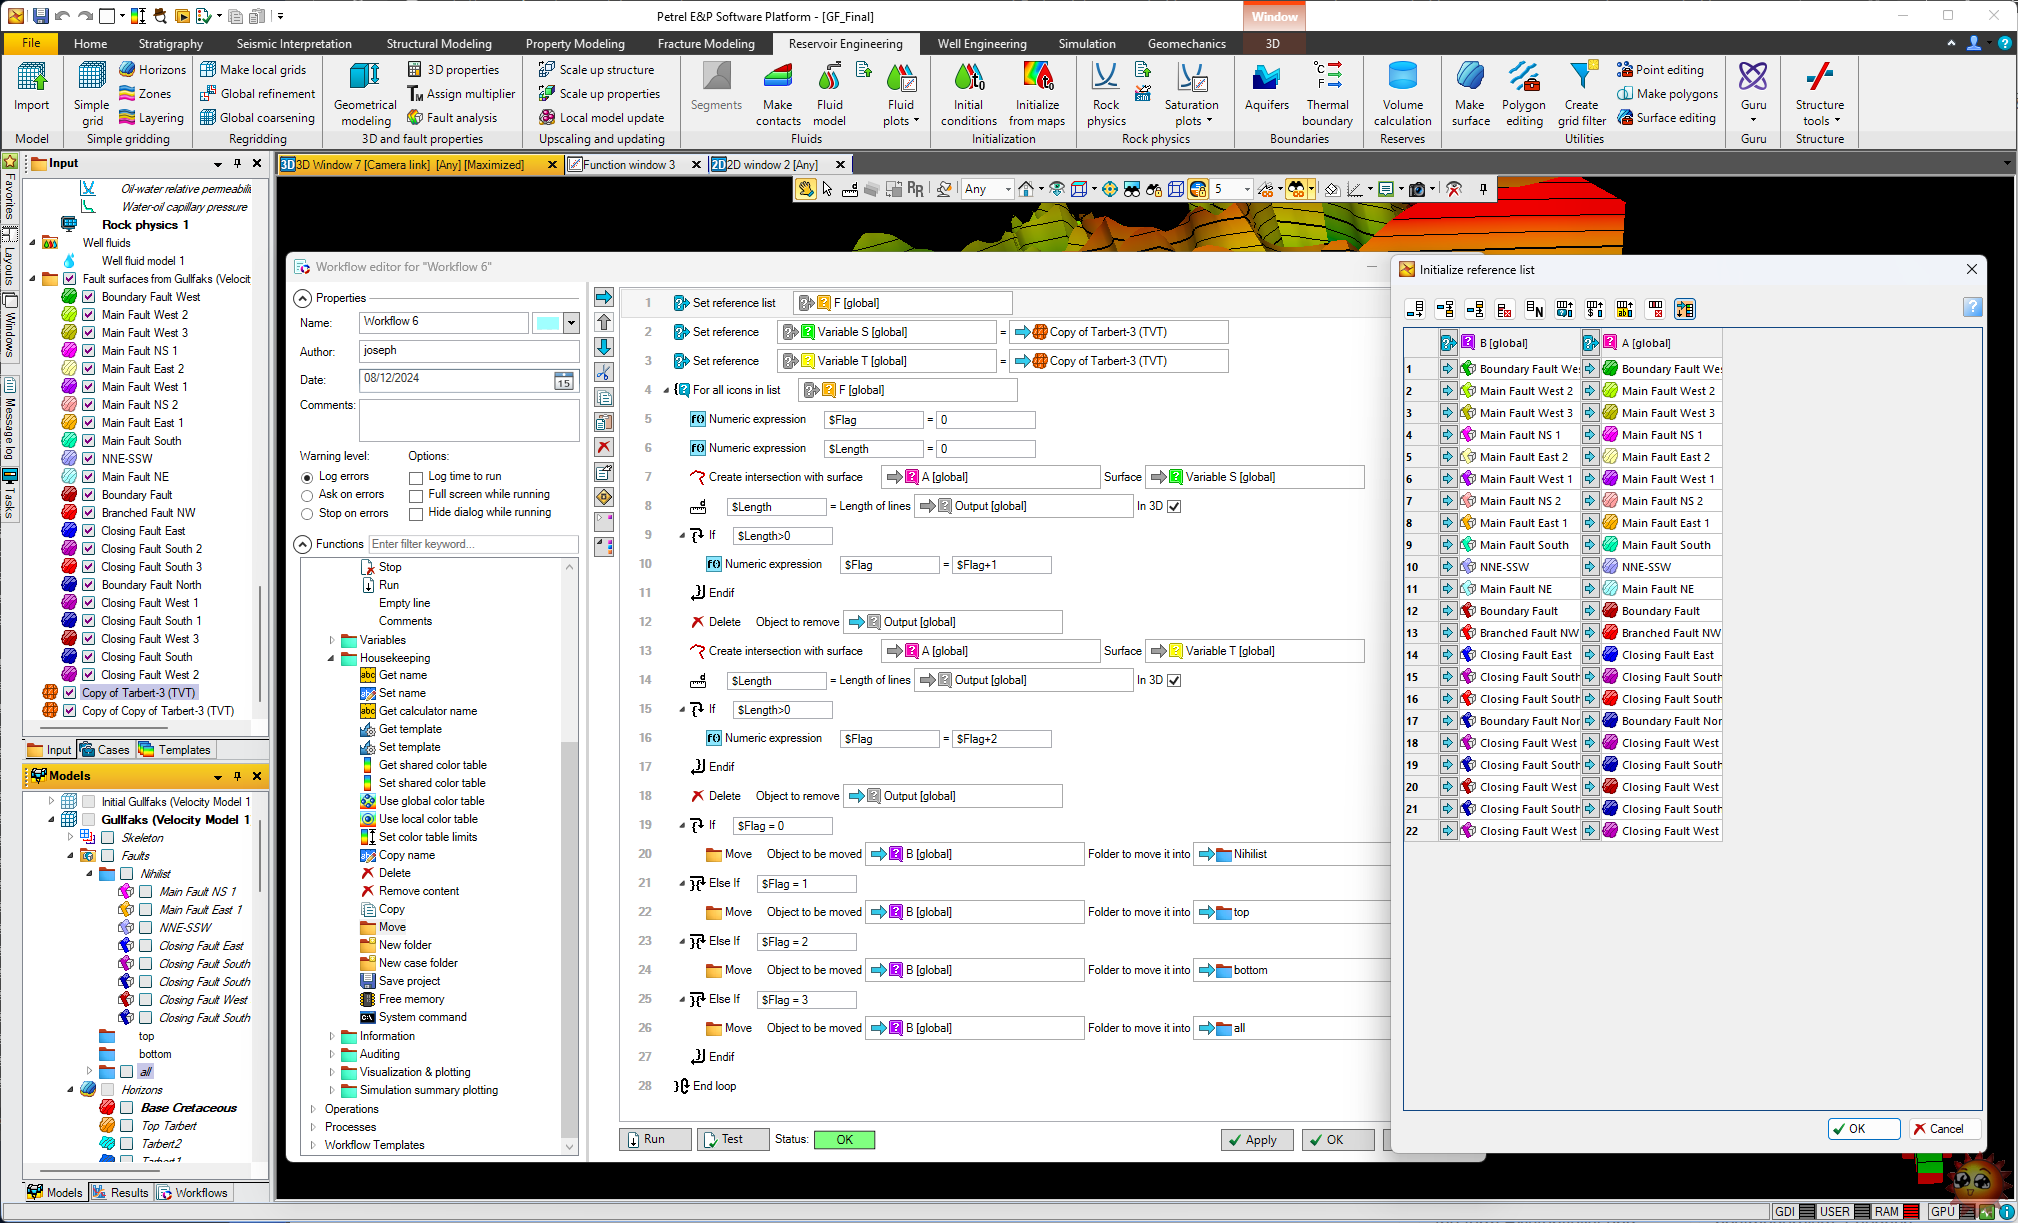Click the Functions filter keyword field
2018x1223 pixels.
pos(473,545)
